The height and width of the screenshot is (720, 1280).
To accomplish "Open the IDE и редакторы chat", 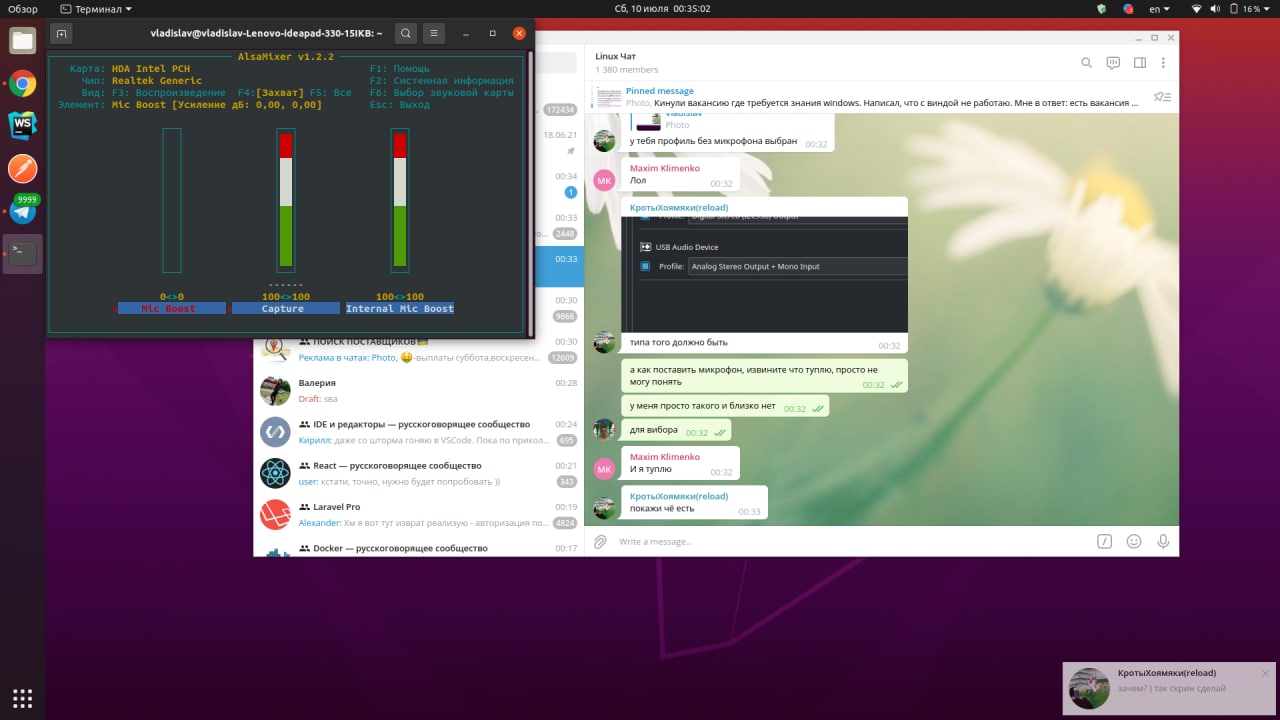I will pyautogui.click(x=418, y=432).
